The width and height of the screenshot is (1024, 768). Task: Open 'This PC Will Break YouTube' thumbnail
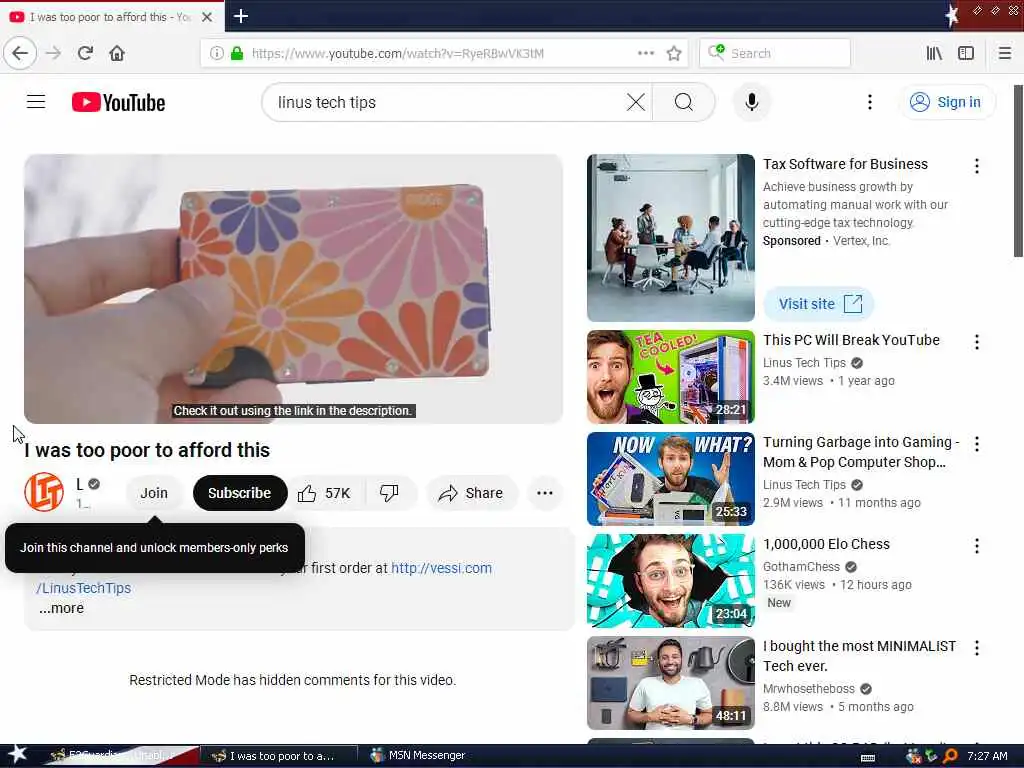[671, 377]
